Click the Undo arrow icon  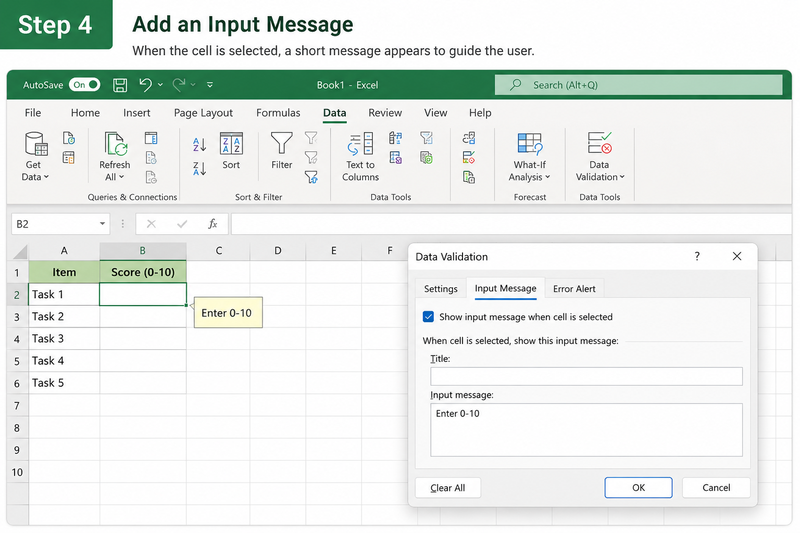click(145, 85)
